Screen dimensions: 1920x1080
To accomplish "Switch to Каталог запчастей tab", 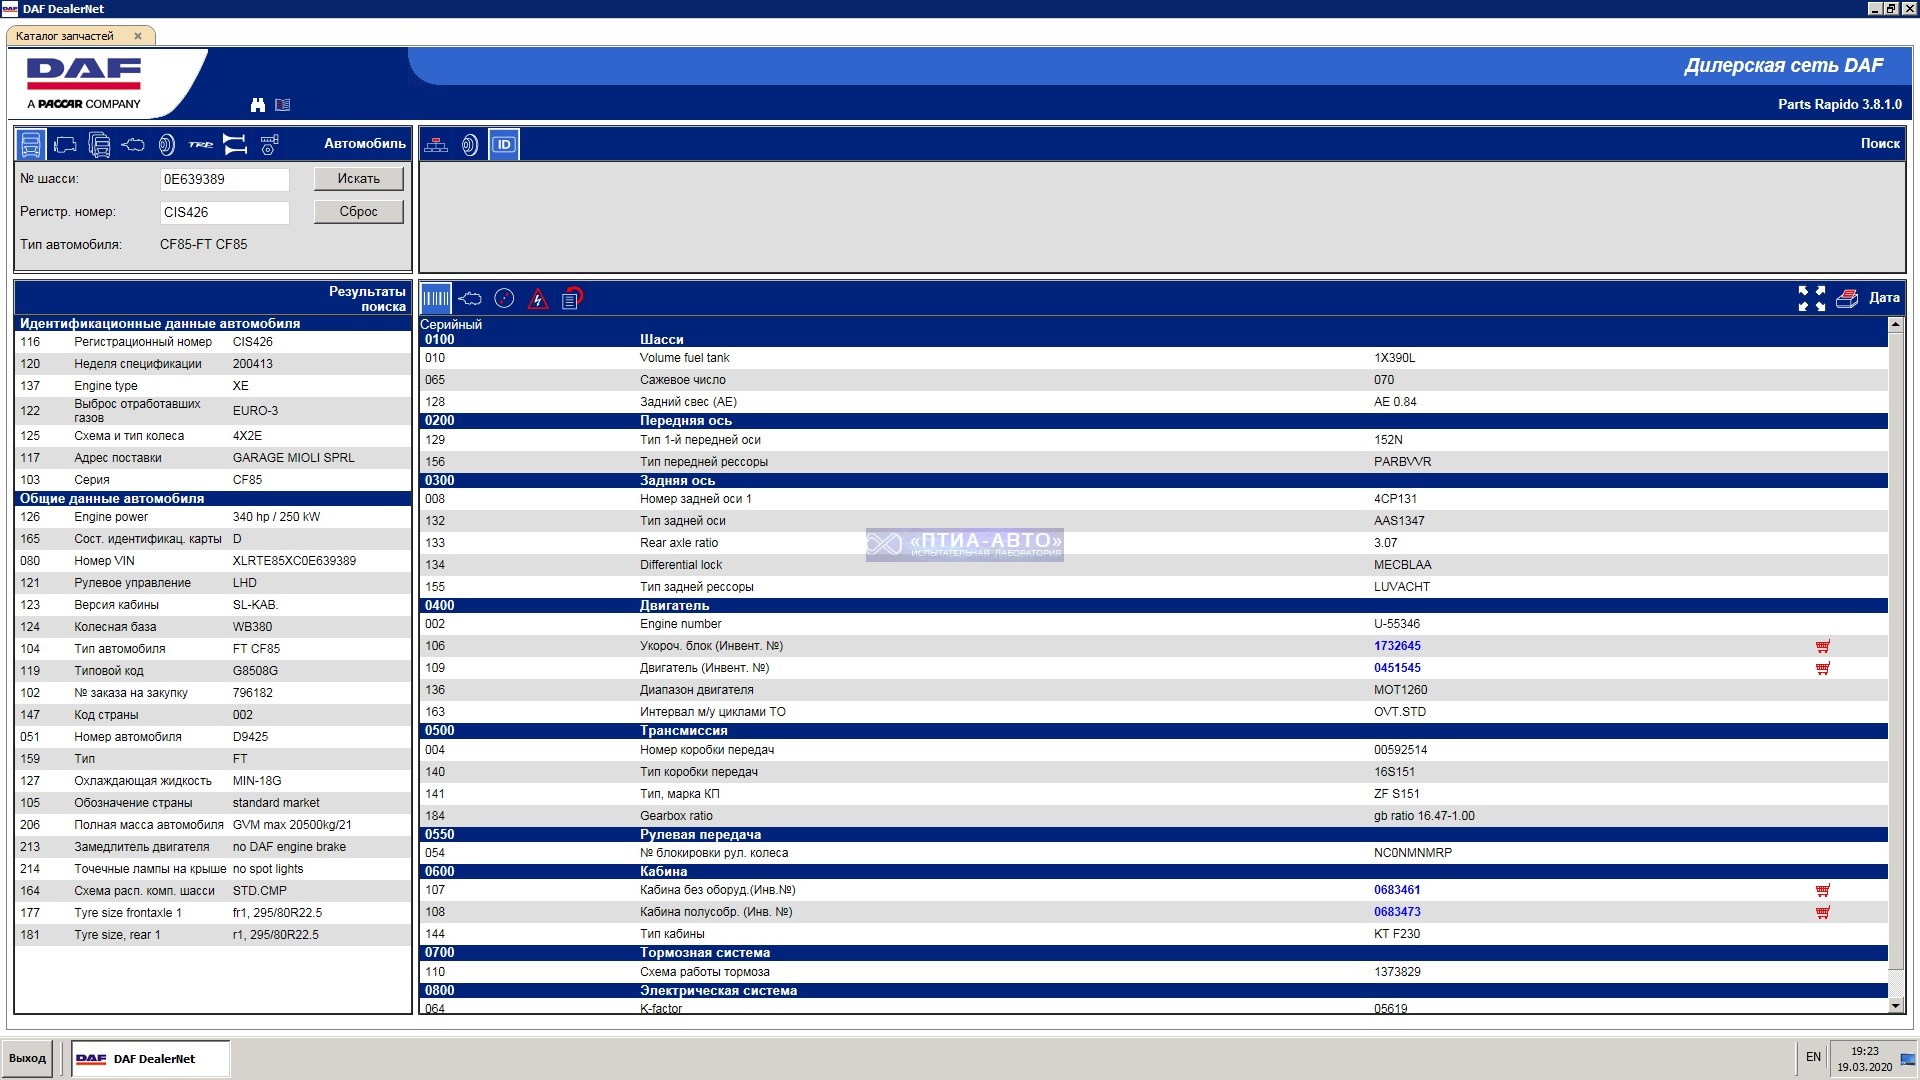I will [x=65, y=36].
